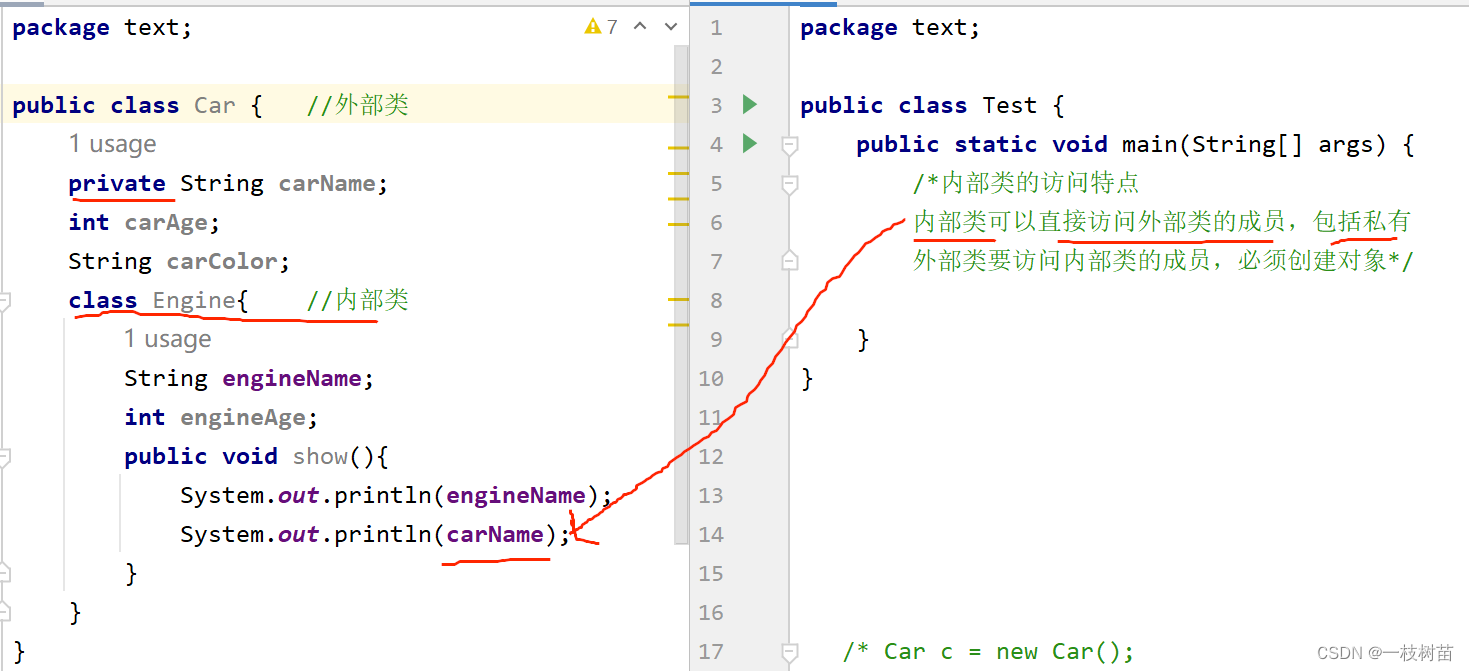Viewport: 1469px width, 671px height.
Task: Collapse block comment fold marker on line 5
Action: (789, 183)
